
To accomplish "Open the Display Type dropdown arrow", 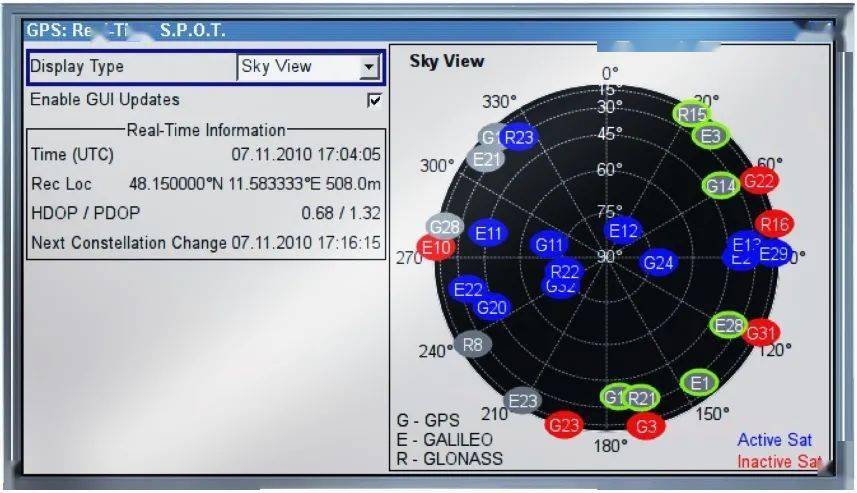I will [369, 67].
